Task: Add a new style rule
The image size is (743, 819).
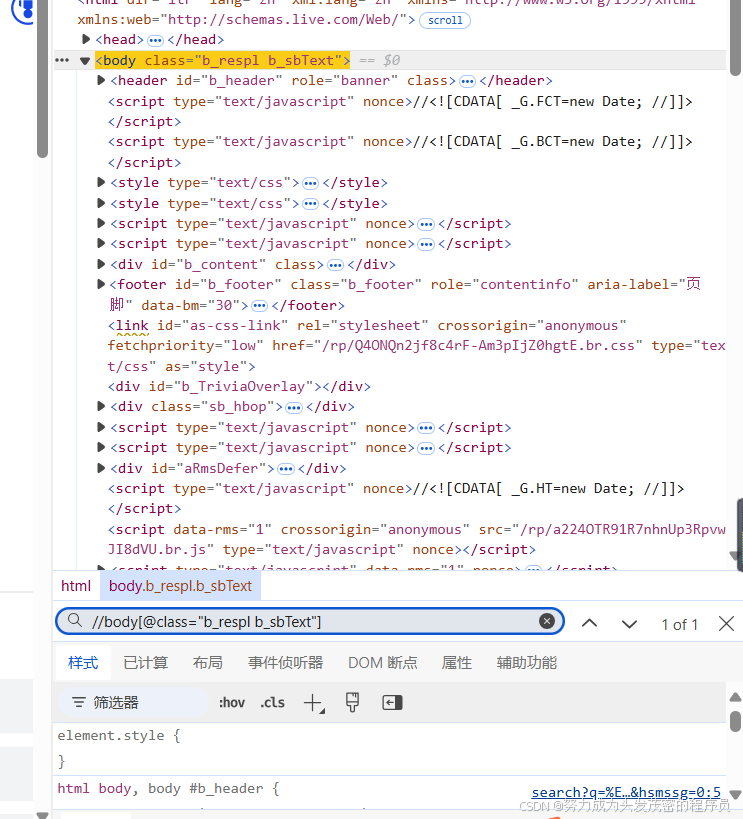Action: (314, 703)
